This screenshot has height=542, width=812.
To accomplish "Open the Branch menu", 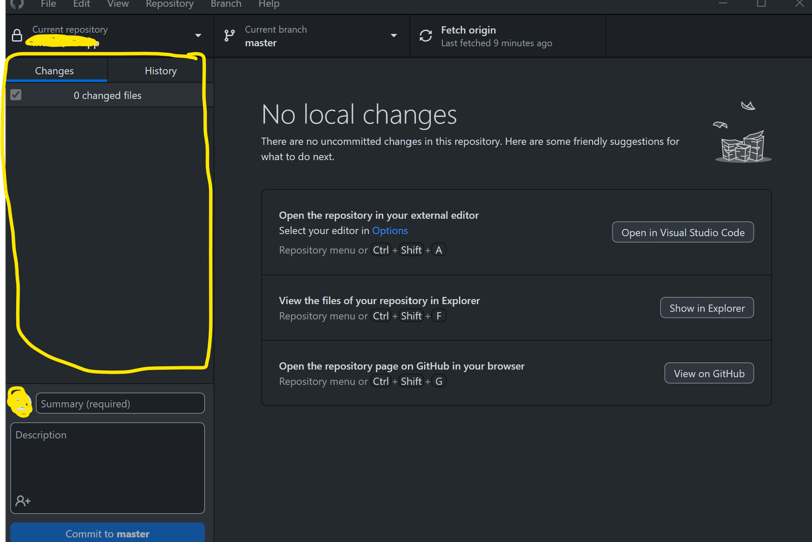I will [x=226, y=4].
